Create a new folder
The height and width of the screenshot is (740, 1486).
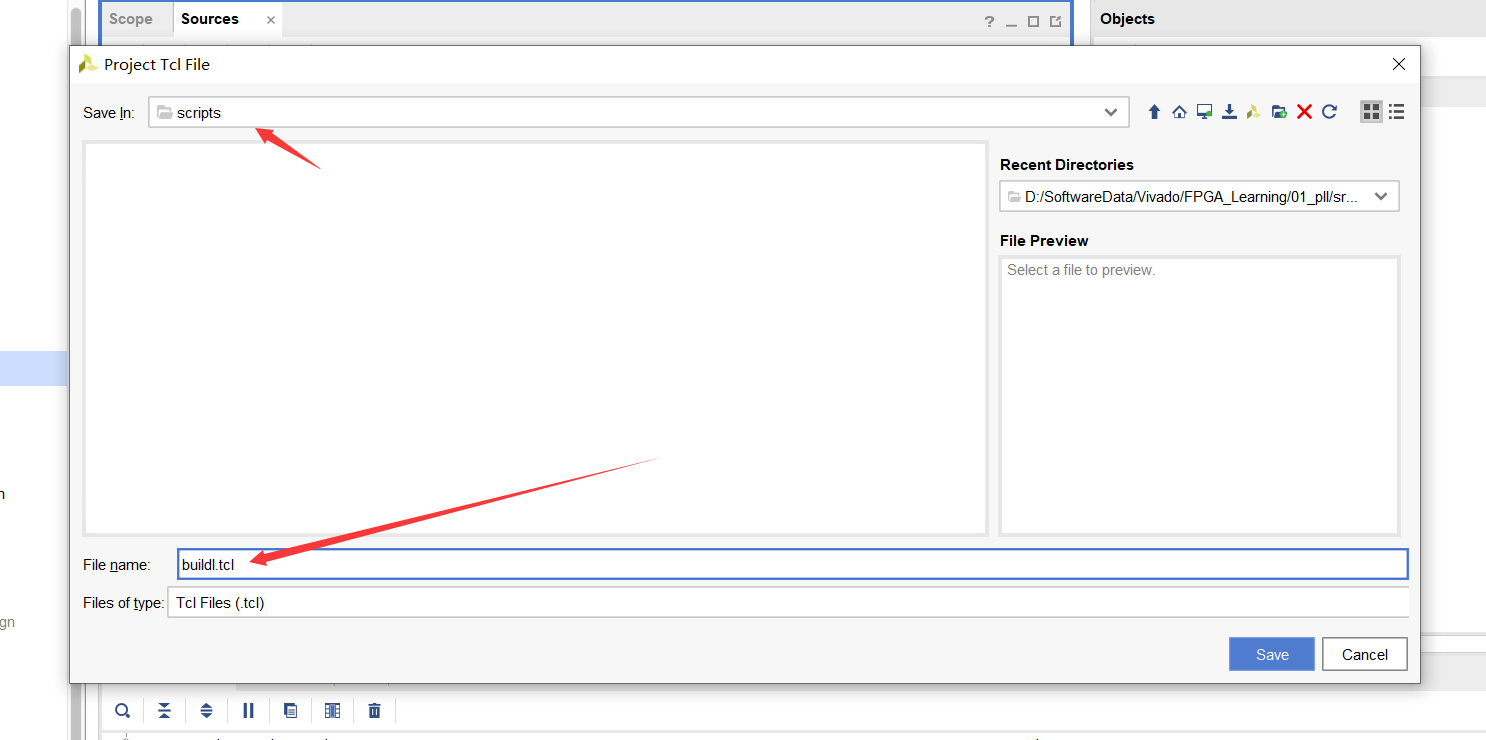1279,112
